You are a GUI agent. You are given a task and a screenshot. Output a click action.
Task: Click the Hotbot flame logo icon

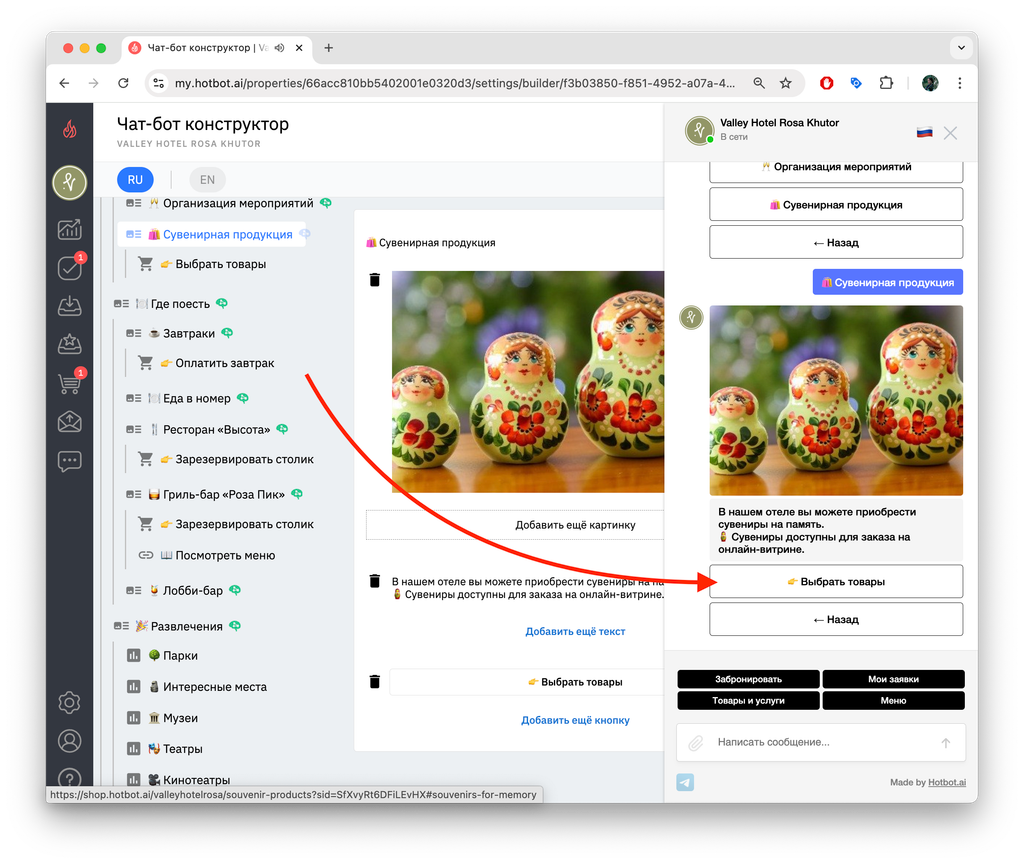pos(69,129)
